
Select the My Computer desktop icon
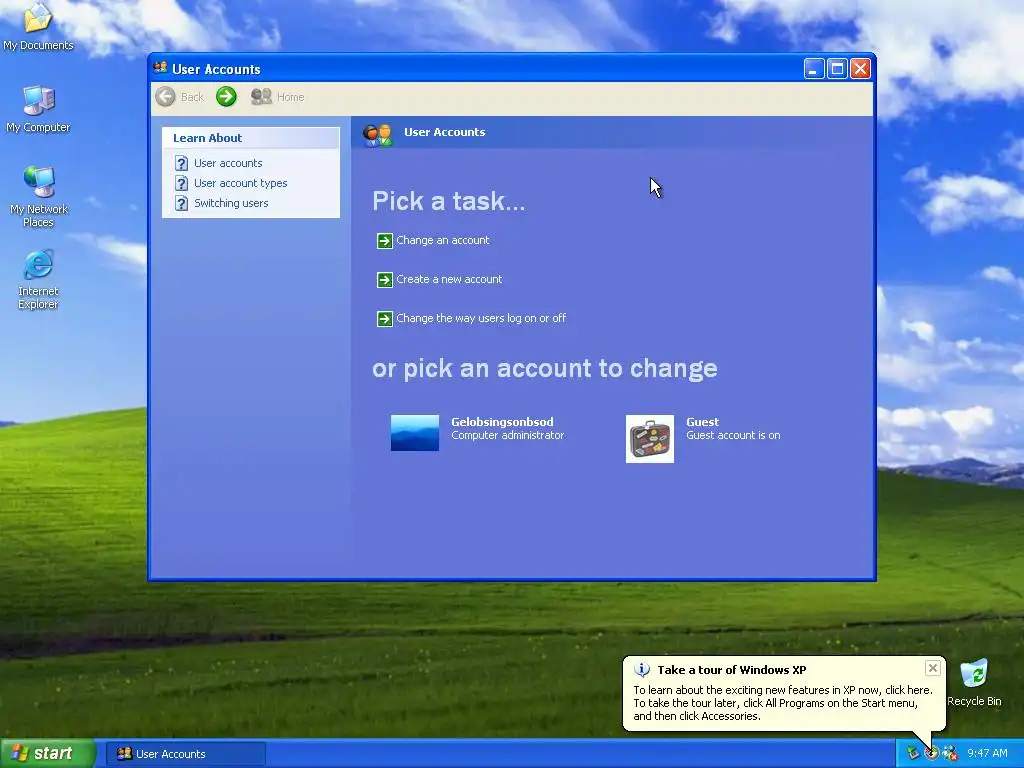pyautogui.click(x=38, y=109)
